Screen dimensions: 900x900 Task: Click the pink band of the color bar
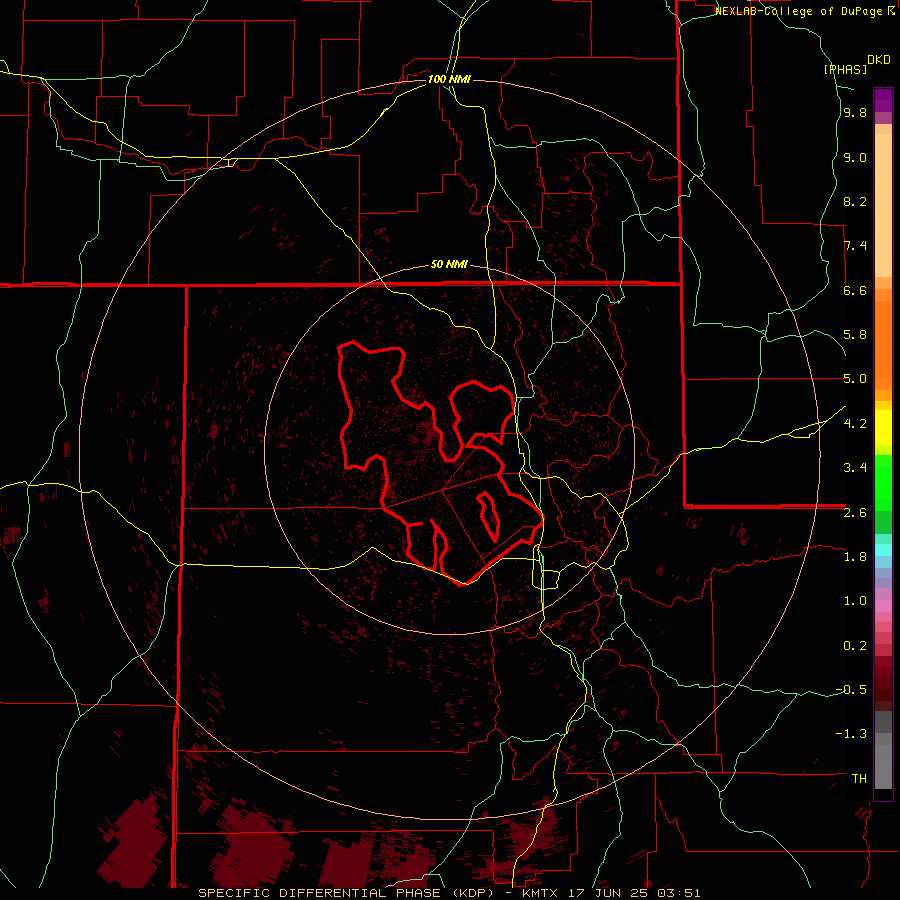(883, 606)
